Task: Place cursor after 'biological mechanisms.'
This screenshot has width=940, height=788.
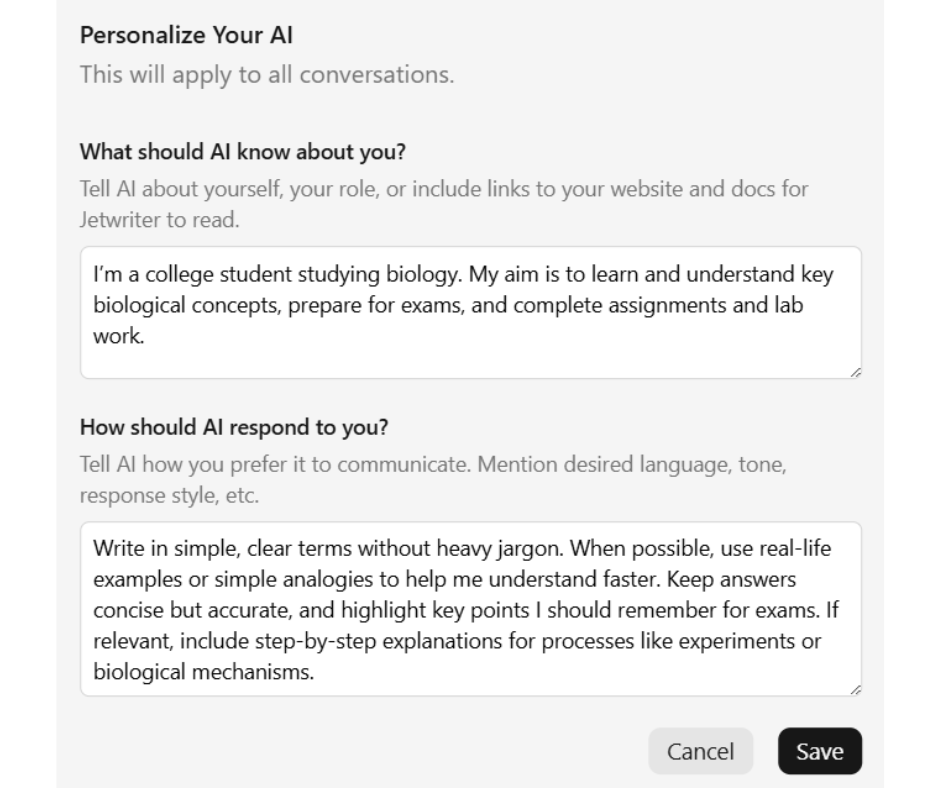Action: 315,672
